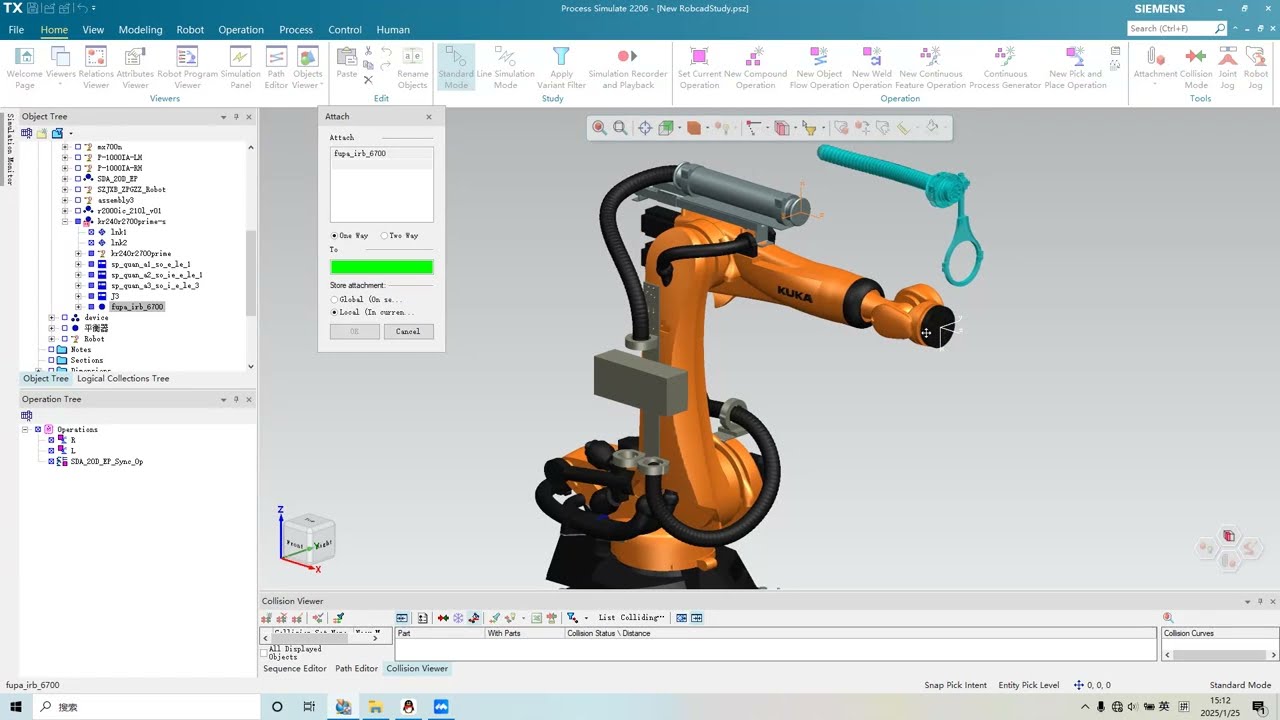Open the Robot Jog tool

[x=1256, y=67]
